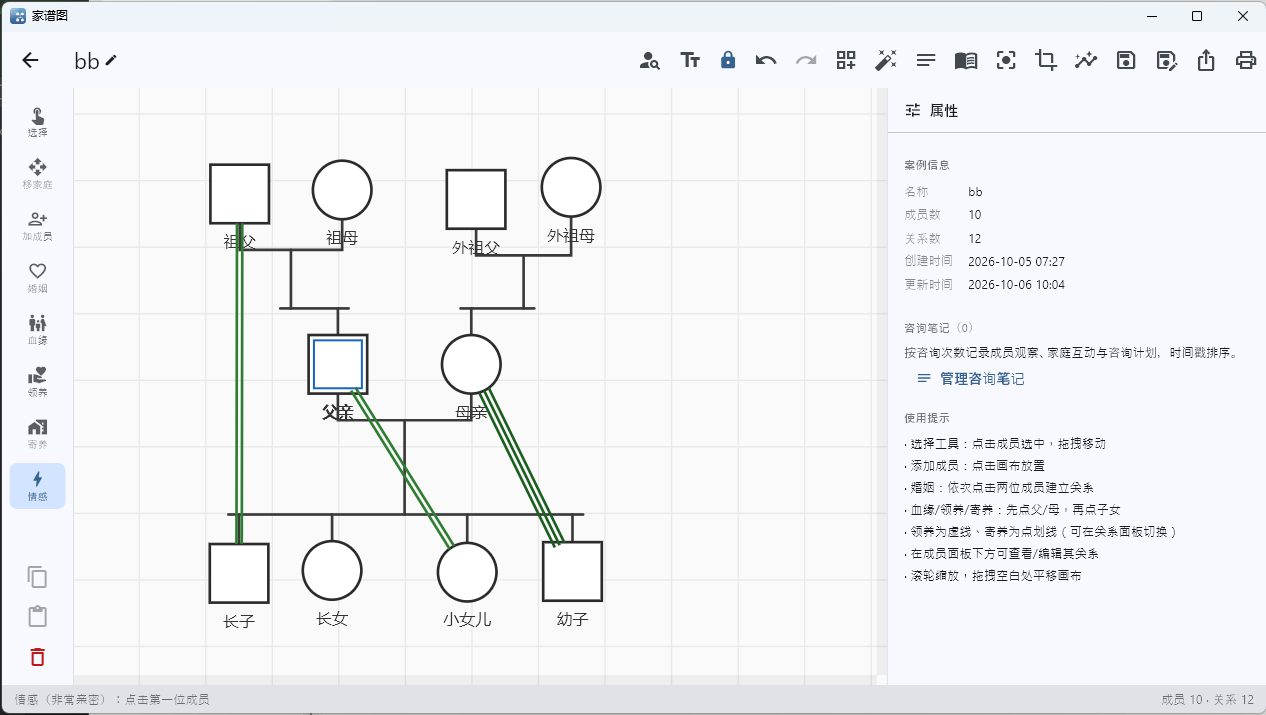The width and height of the screenshot is (1266, 715).
Task: Redo the last undone action
Action: (x=806, y=60)
